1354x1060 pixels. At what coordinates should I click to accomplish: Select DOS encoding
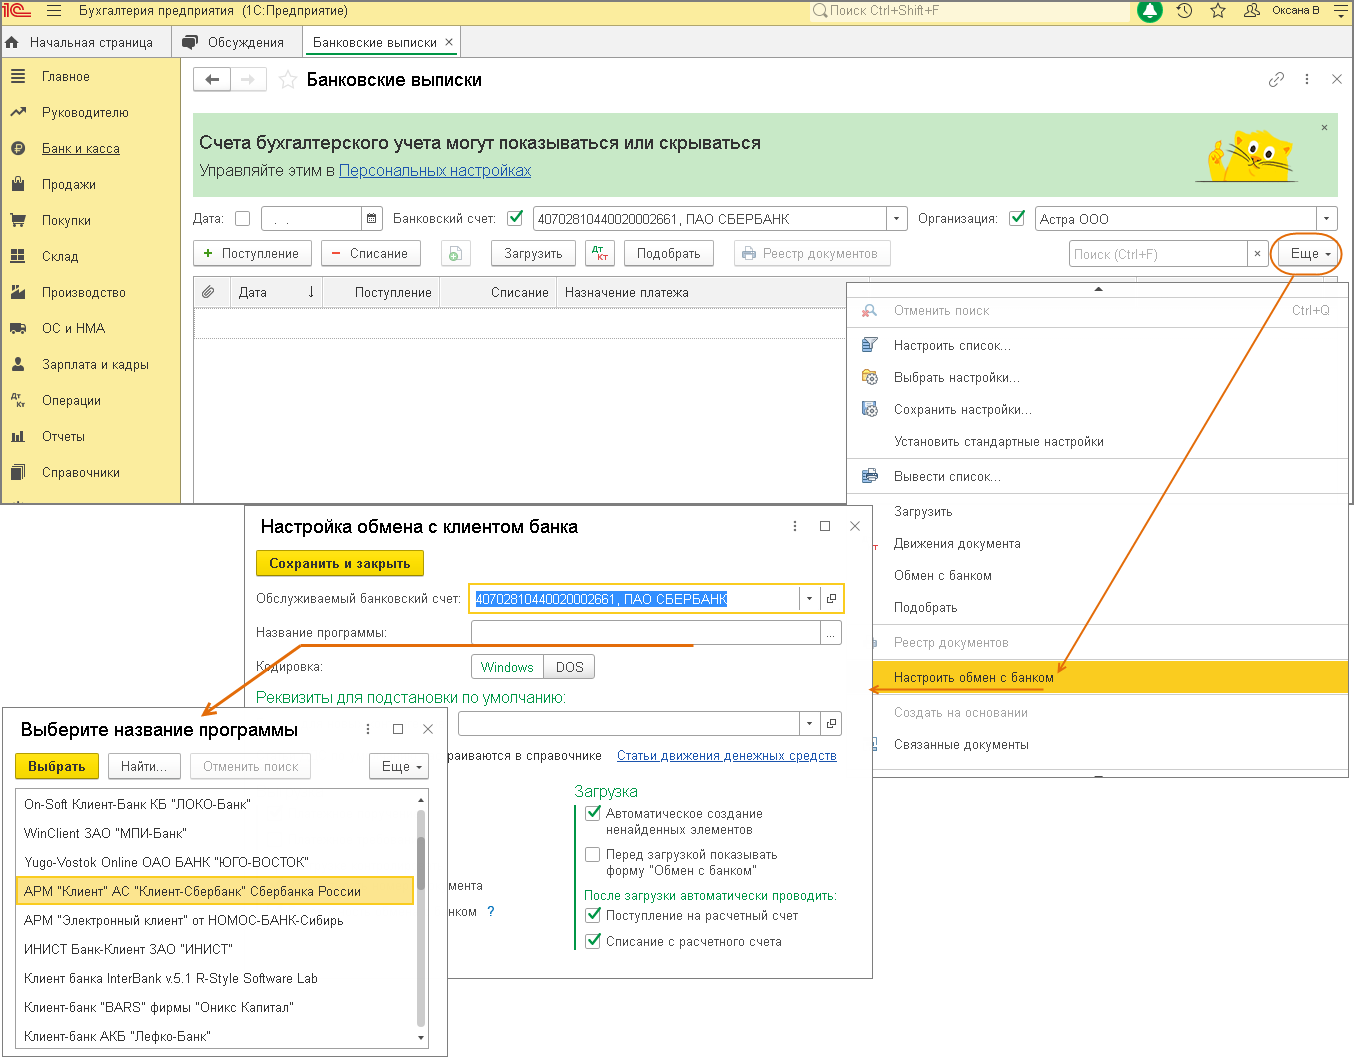[x=570, y=667]
